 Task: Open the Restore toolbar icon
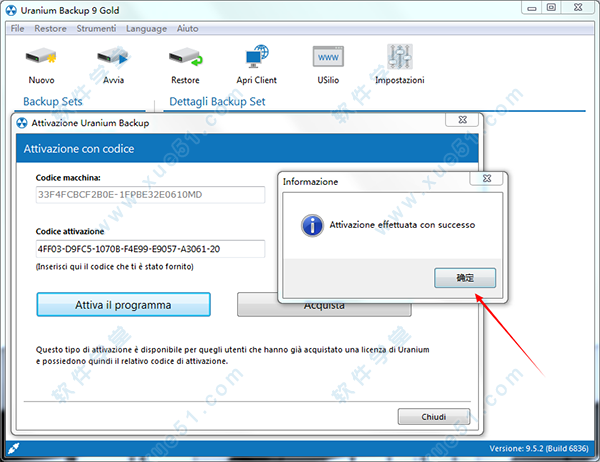pos(186,57)
